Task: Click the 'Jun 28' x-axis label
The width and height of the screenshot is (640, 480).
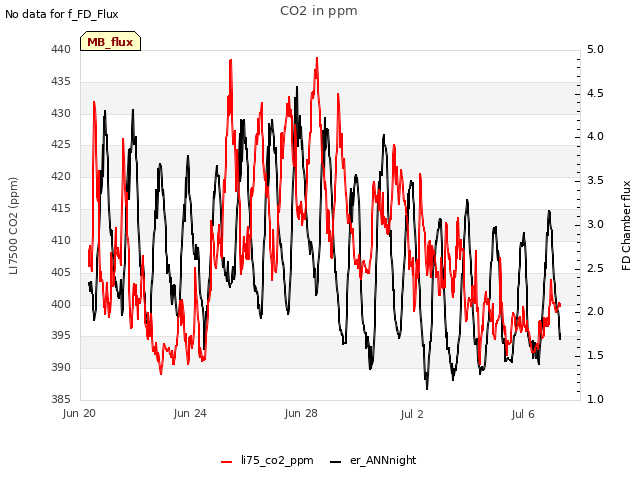Action: [301, 413]
